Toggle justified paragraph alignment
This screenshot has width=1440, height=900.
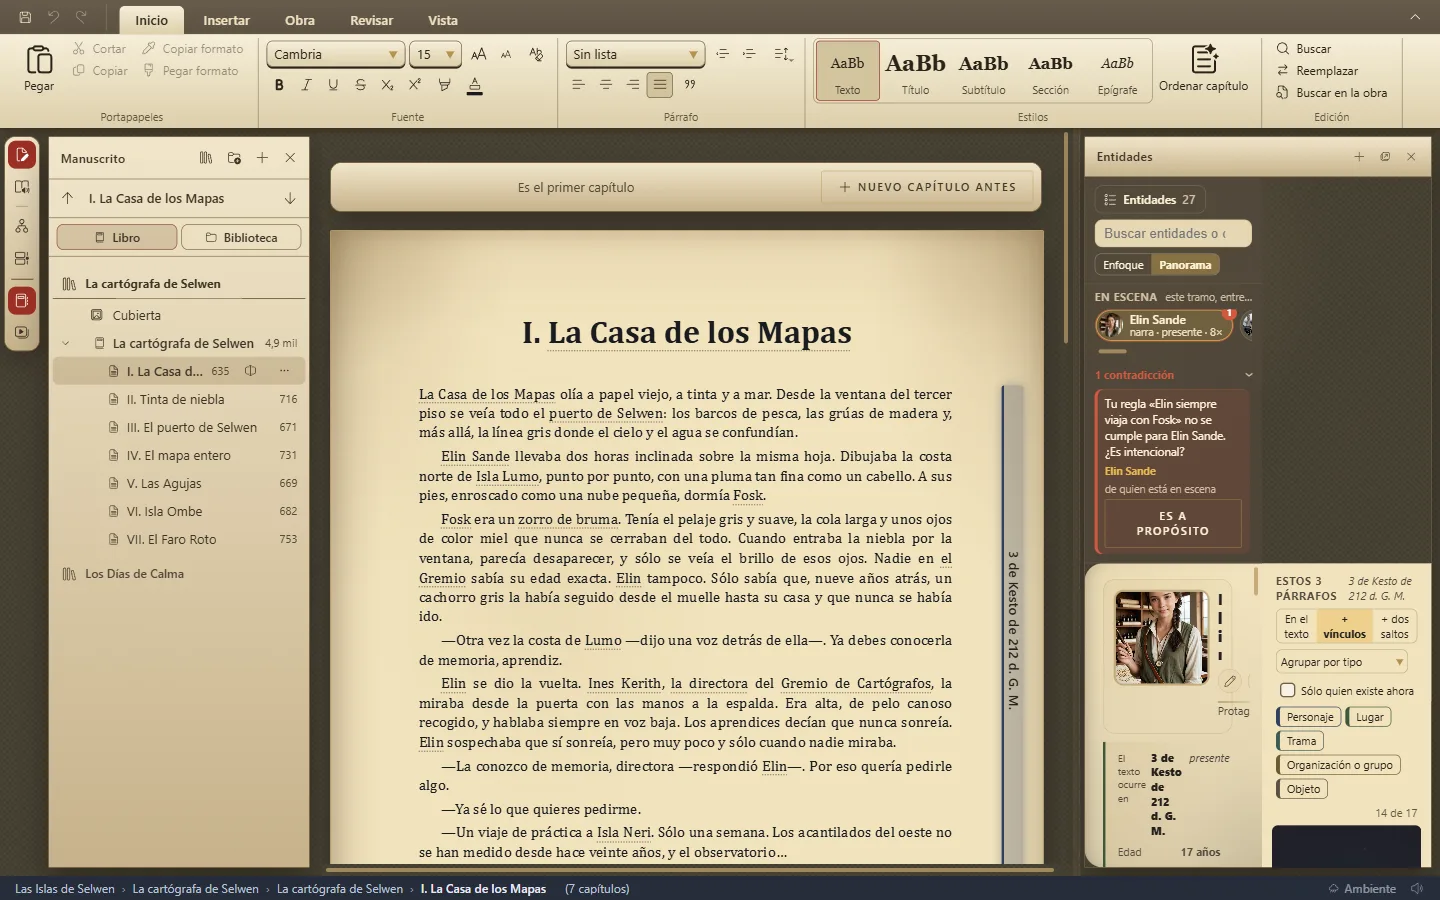coord(660,85)
